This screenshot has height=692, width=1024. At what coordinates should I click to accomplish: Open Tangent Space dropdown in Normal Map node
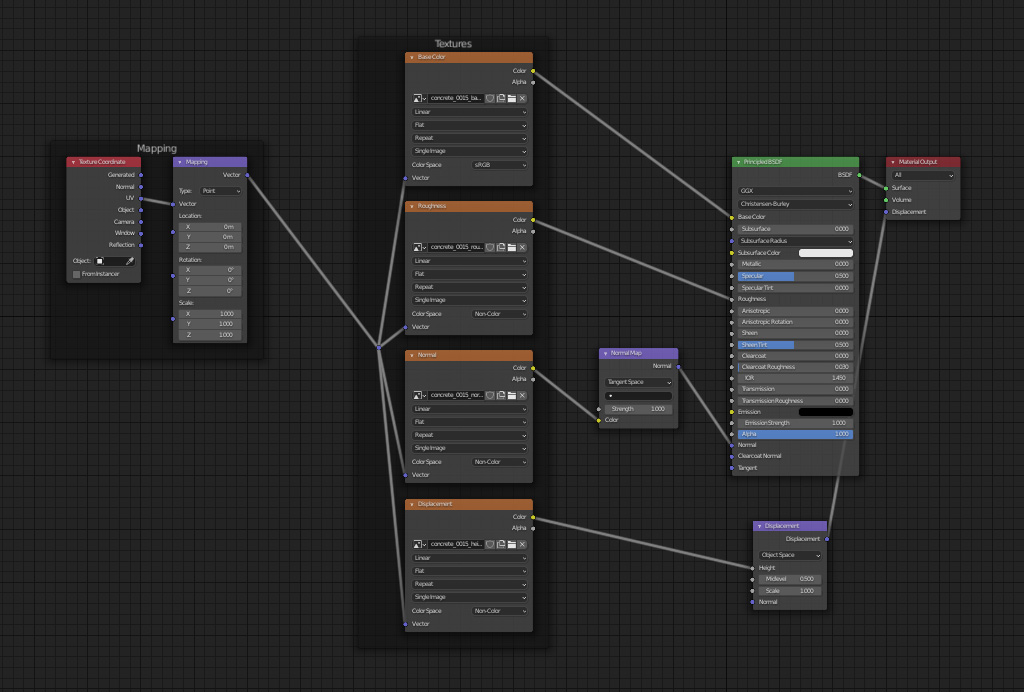click(639, 383)
